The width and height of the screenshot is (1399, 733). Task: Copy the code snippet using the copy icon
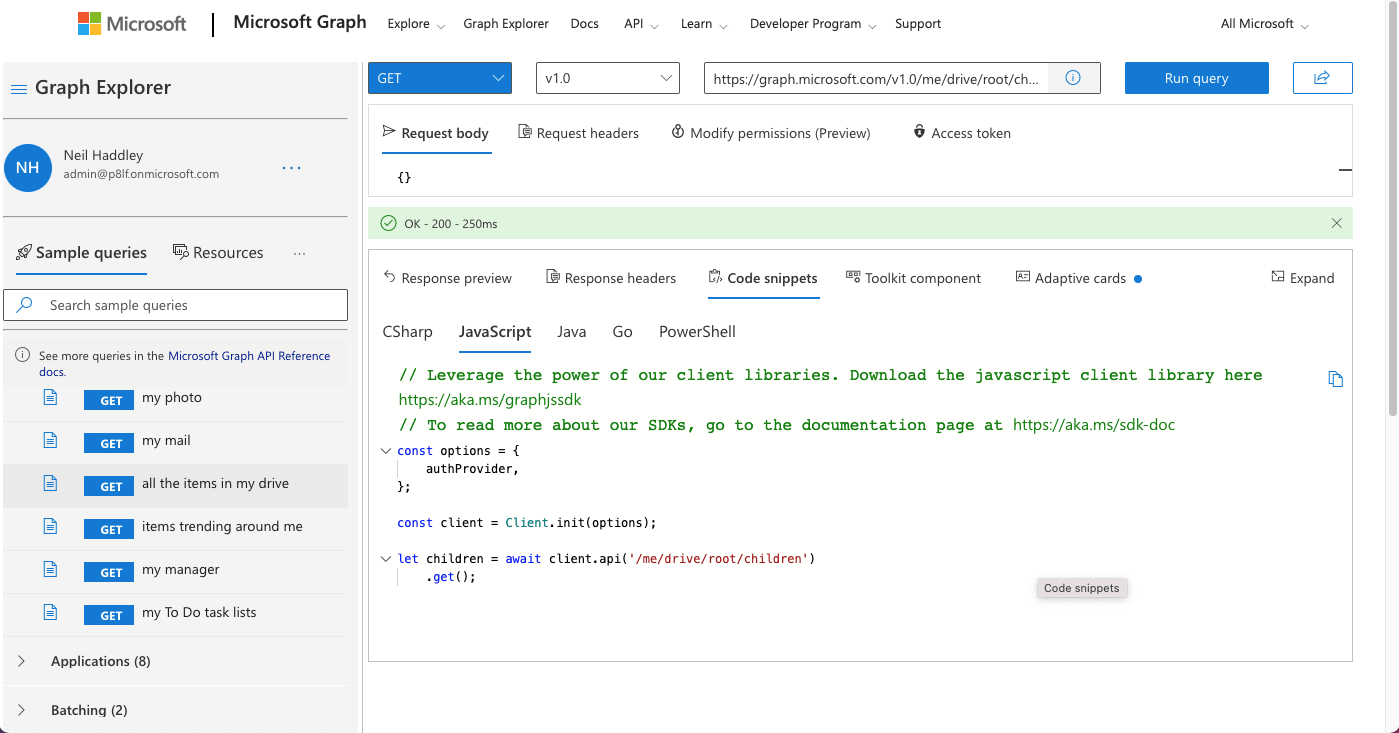[1335, 379]
